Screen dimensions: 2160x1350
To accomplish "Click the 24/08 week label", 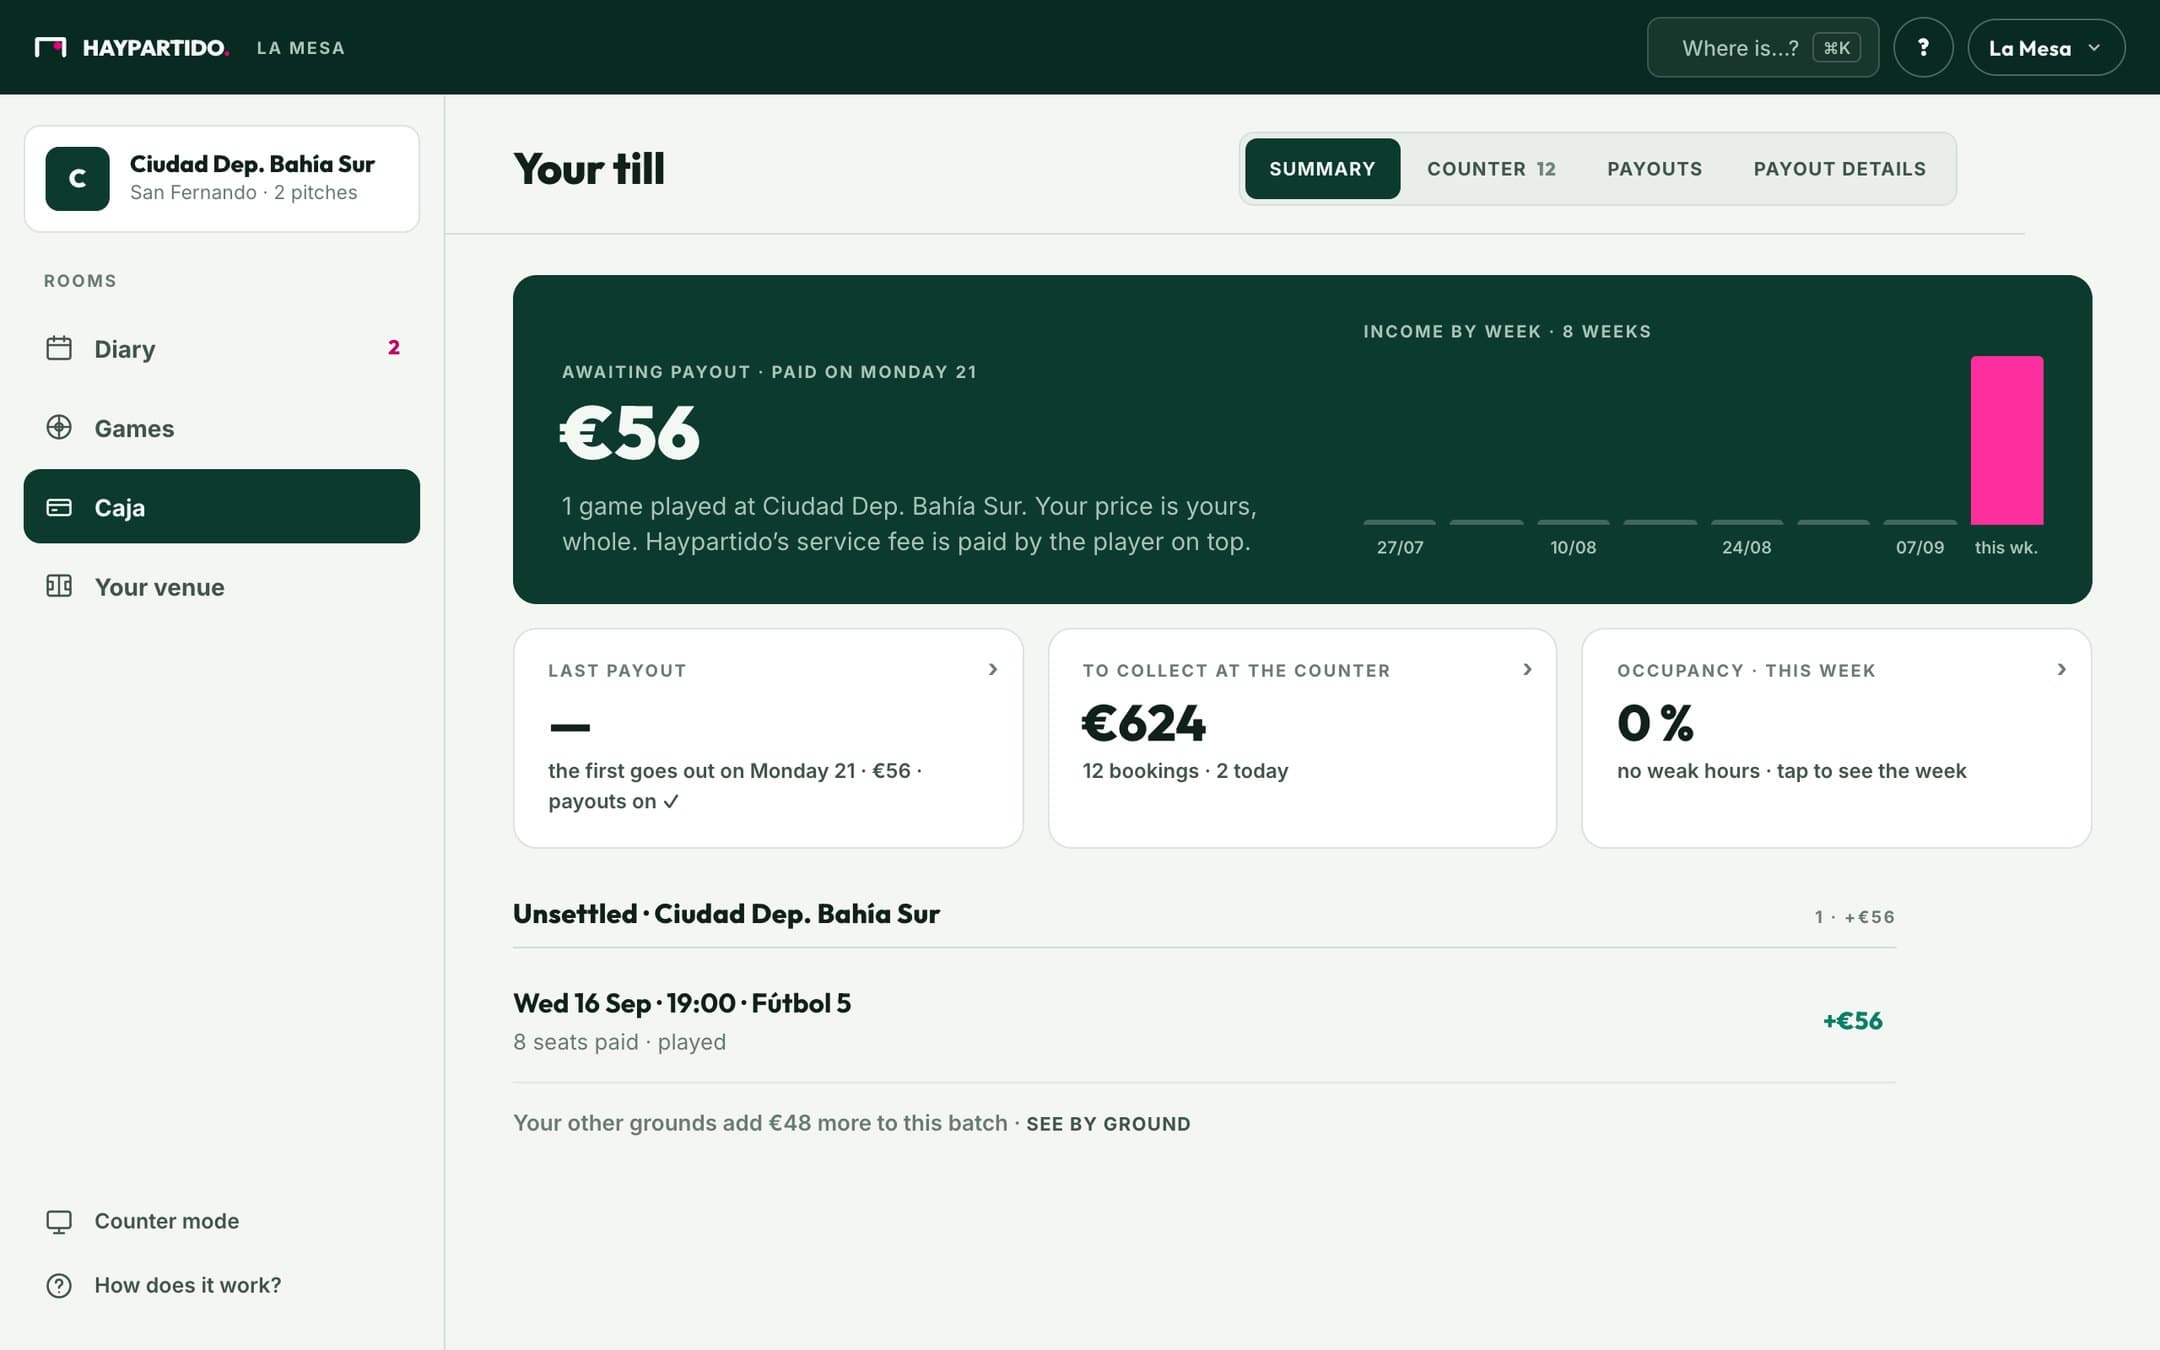I will coord(1746,547).
